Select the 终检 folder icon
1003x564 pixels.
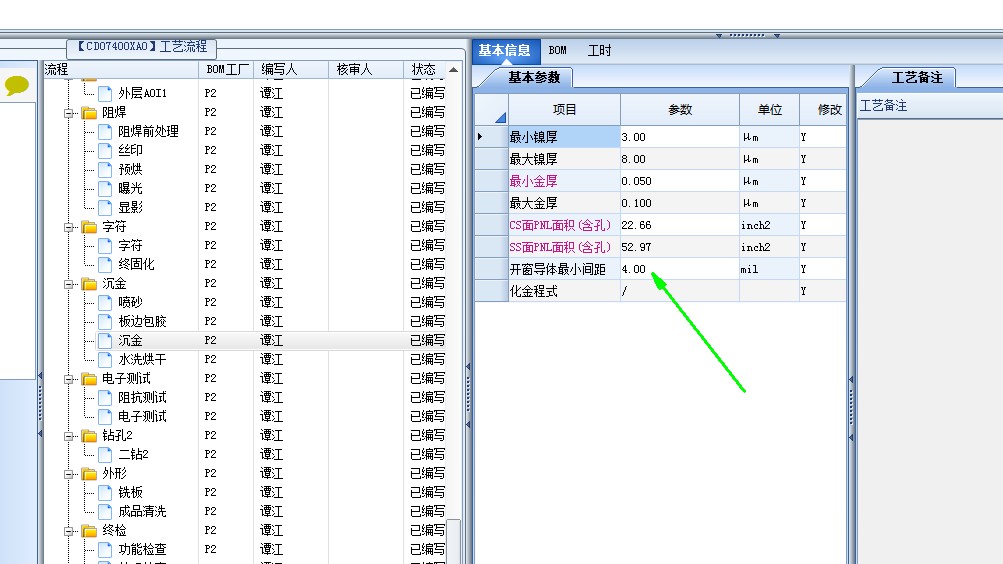90,531
